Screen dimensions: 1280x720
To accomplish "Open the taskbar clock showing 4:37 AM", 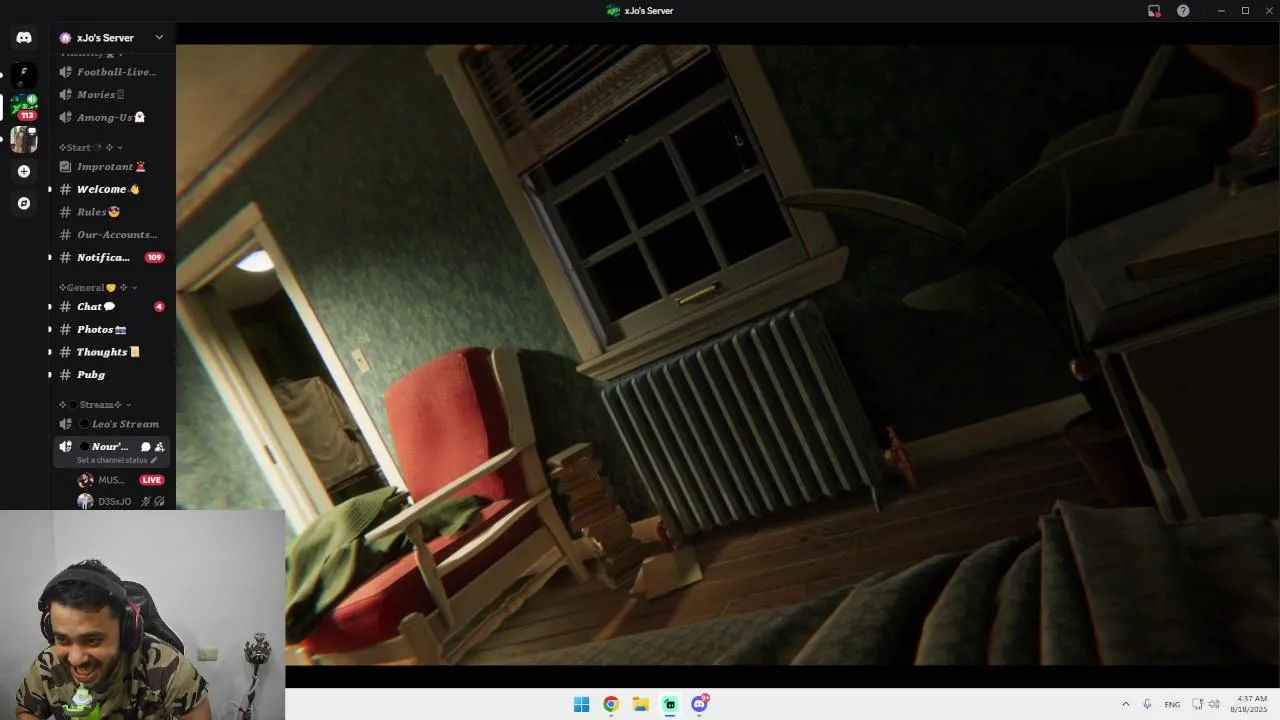I will coord(1250,704).
